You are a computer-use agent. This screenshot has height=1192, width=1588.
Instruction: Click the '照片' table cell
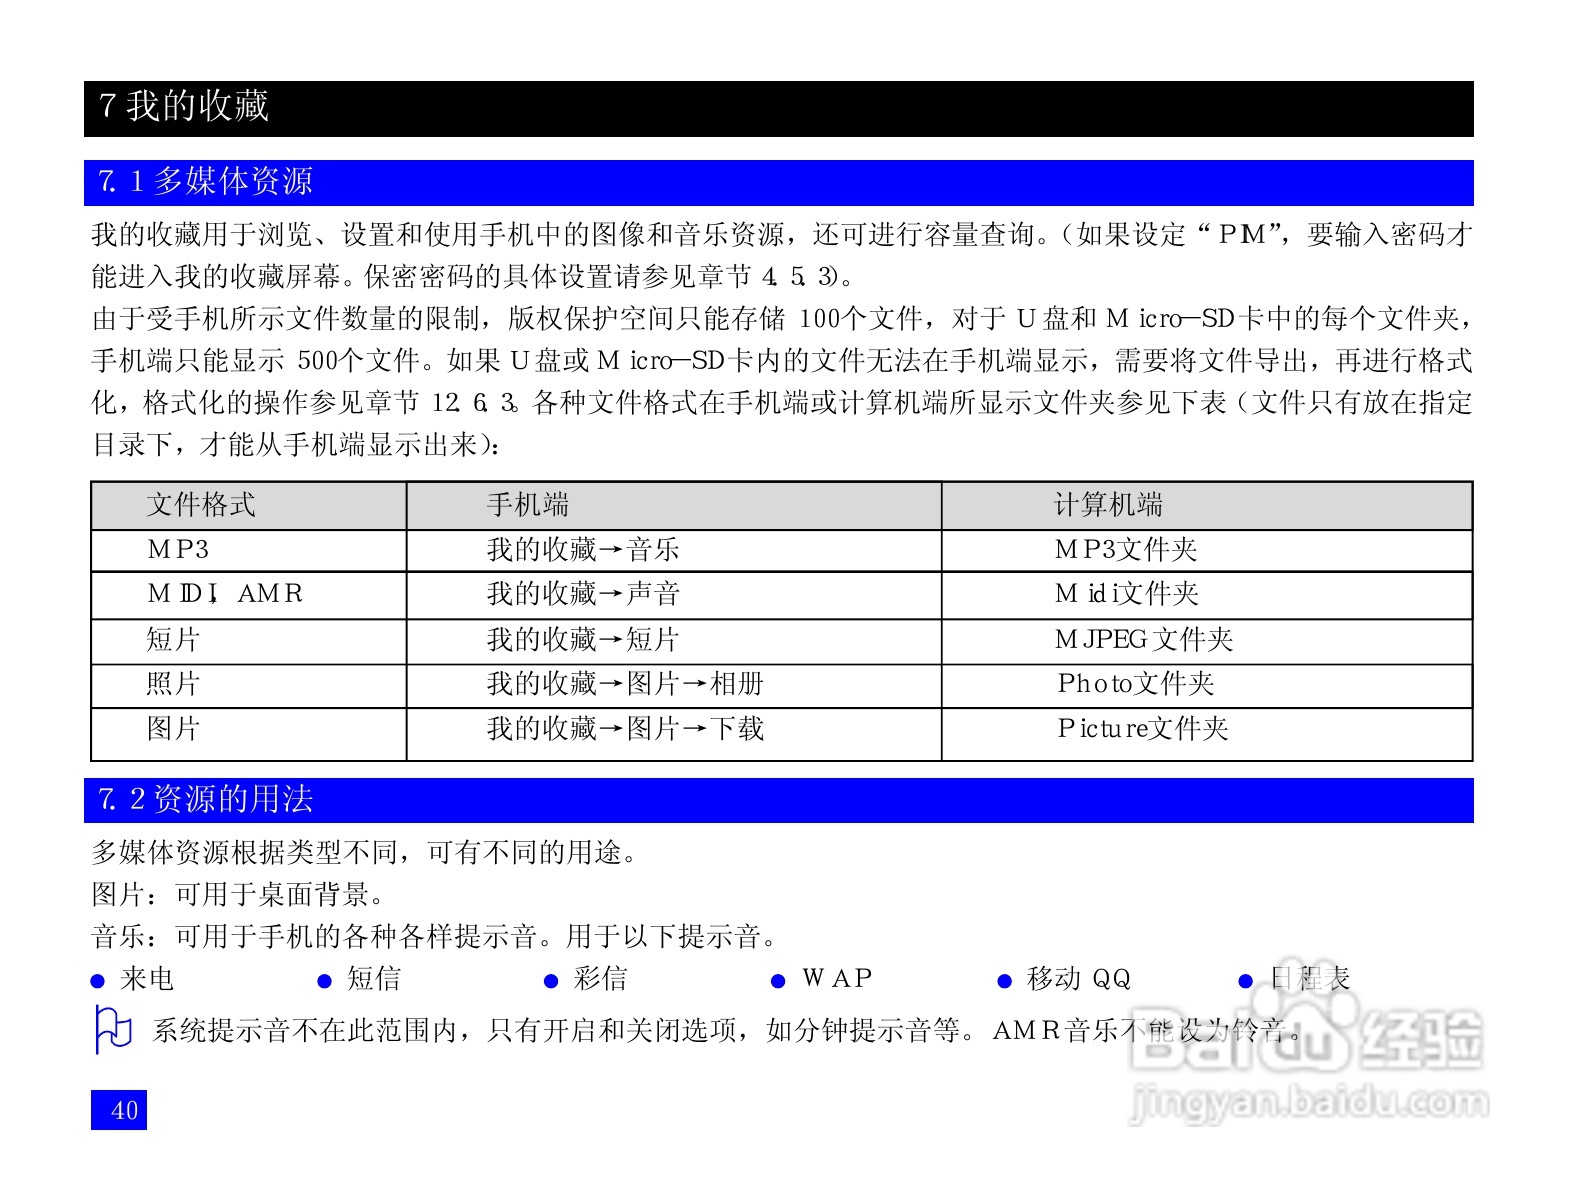click(173, 684)
